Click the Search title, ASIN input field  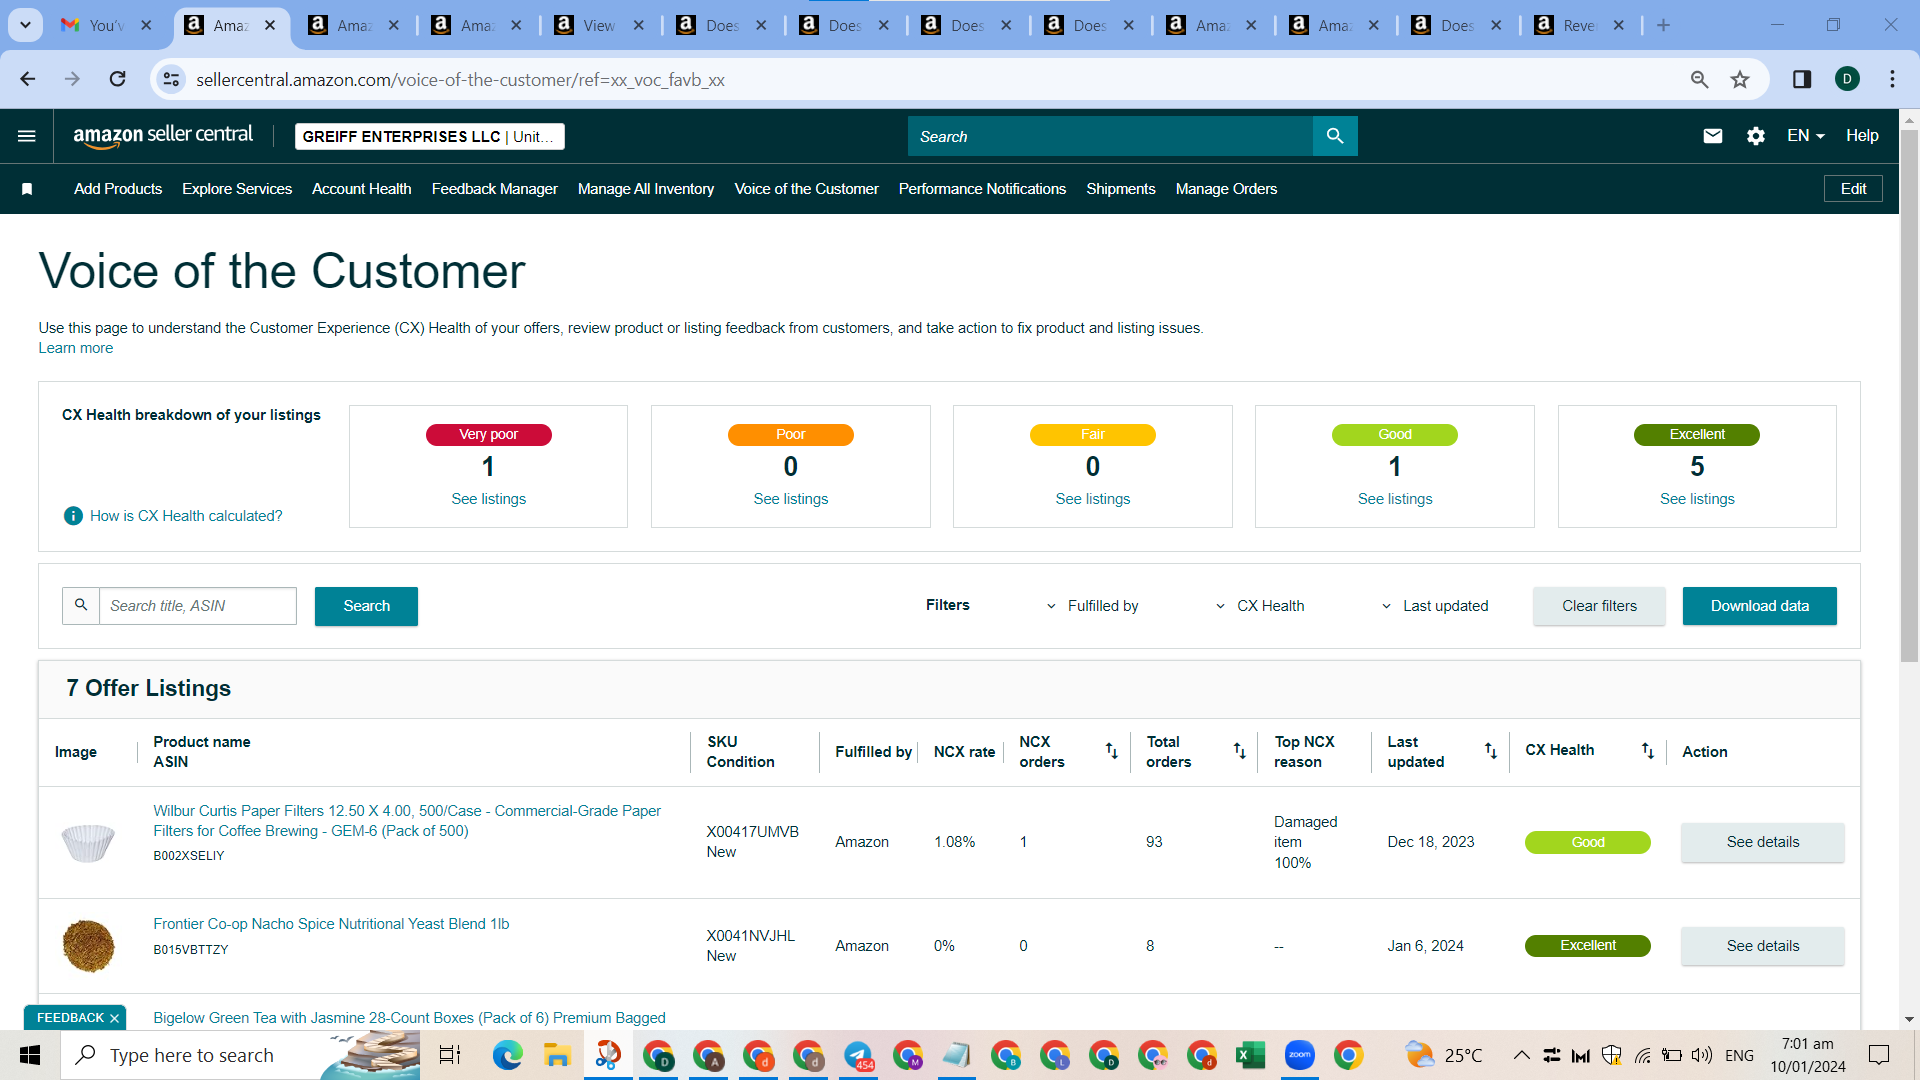198,606
